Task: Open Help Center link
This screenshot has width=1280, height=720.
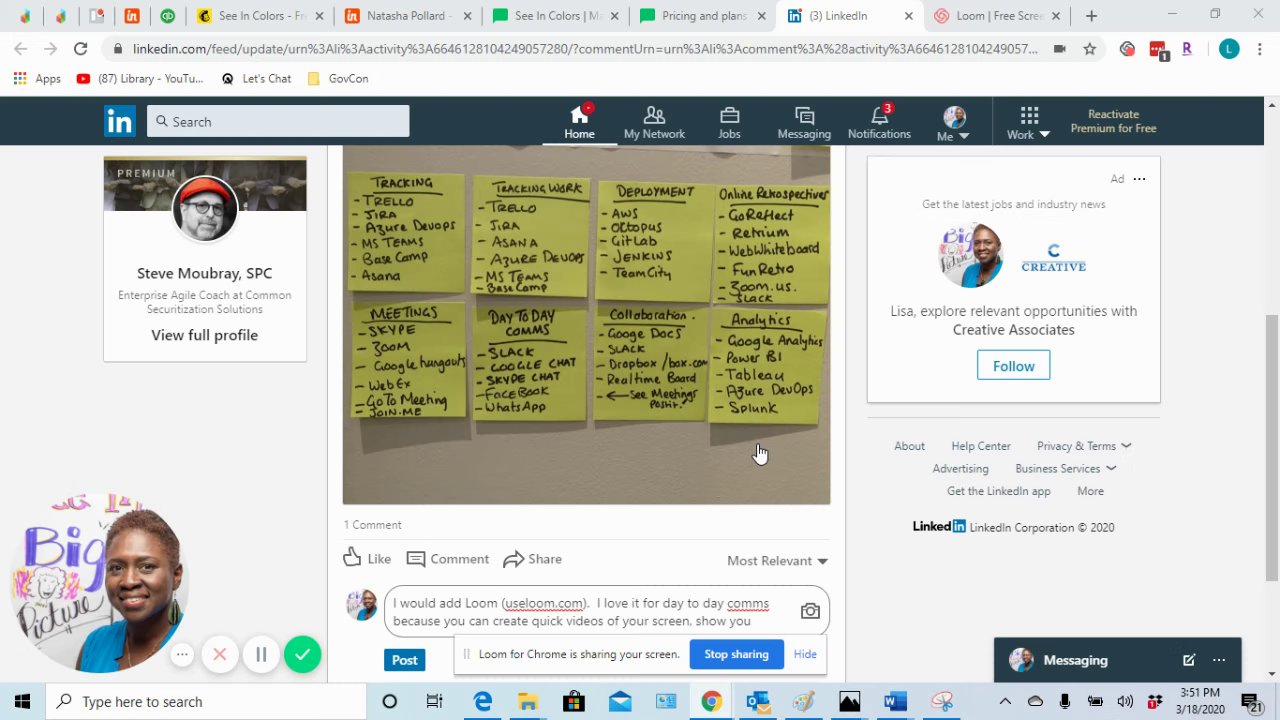Action: pyautogui.click(x=981, y=446)
